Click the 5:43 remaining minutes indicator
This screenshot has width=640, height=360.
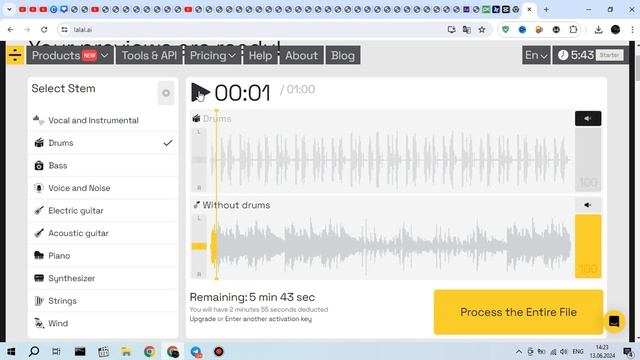point(576,55)
